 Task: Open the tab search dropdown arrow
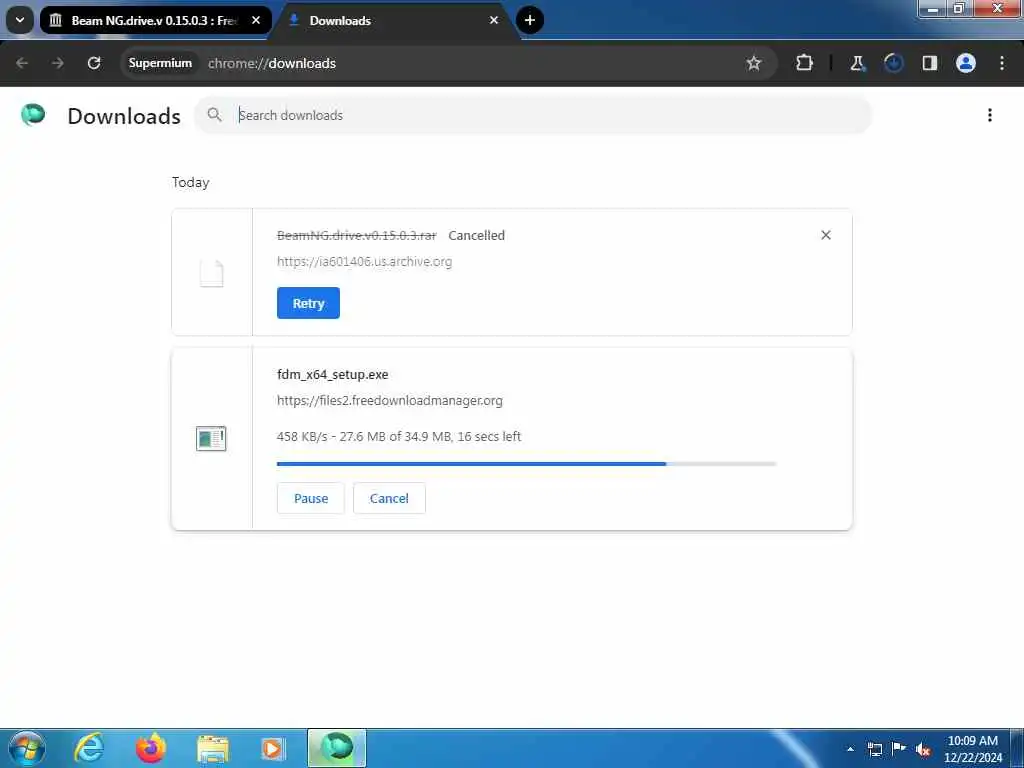tap(20, 20)
